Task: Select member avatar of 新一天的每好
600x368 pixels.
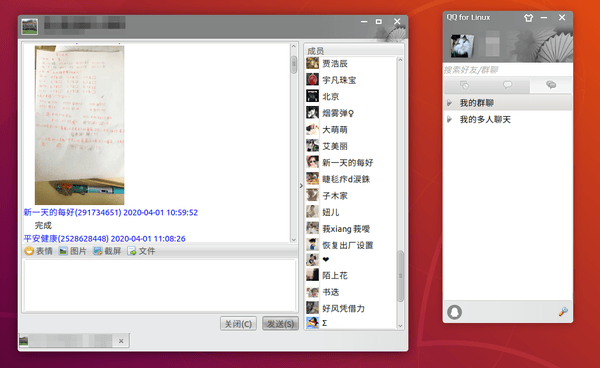Action: pyautogui.click(x=312, y=162)
